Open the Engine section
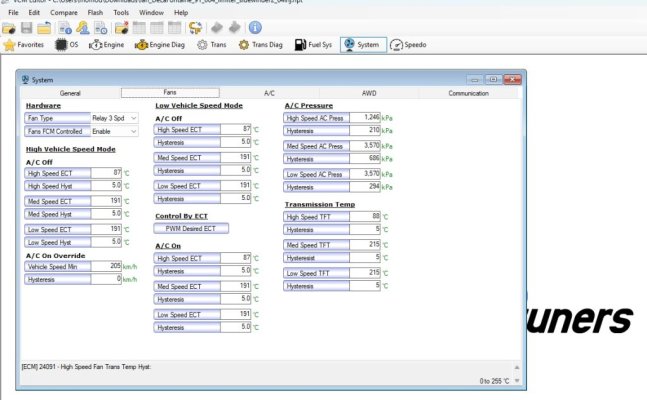647x400 pixels. [106, 45]
